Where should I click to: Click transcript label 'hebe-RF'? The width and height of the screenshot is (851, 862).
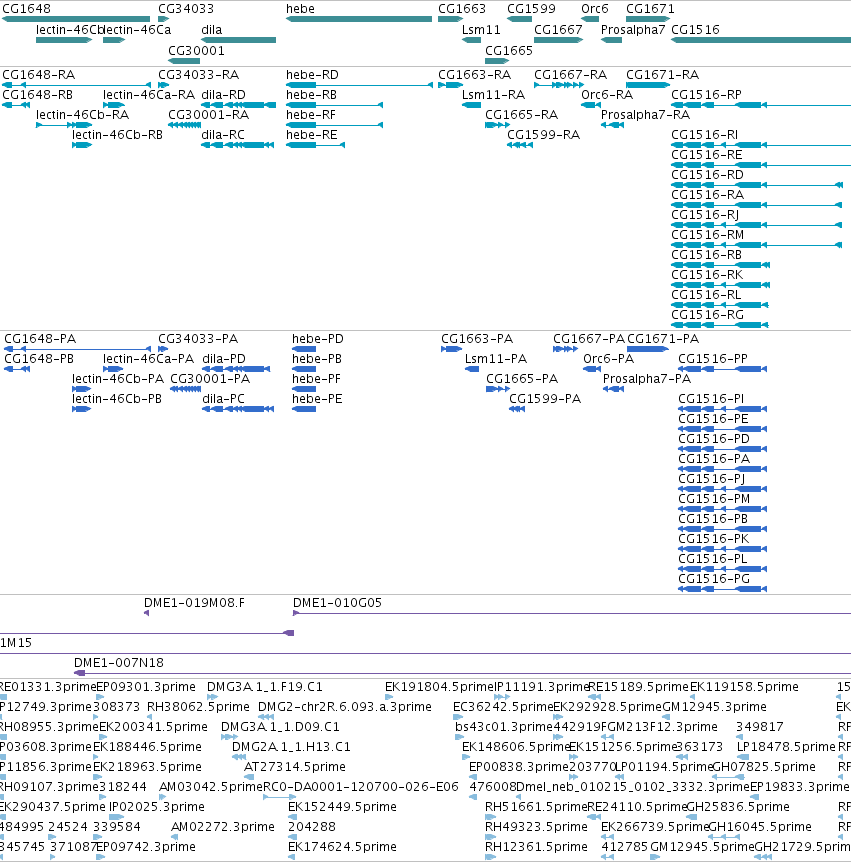pyautogui.click(x=311, y=114)
